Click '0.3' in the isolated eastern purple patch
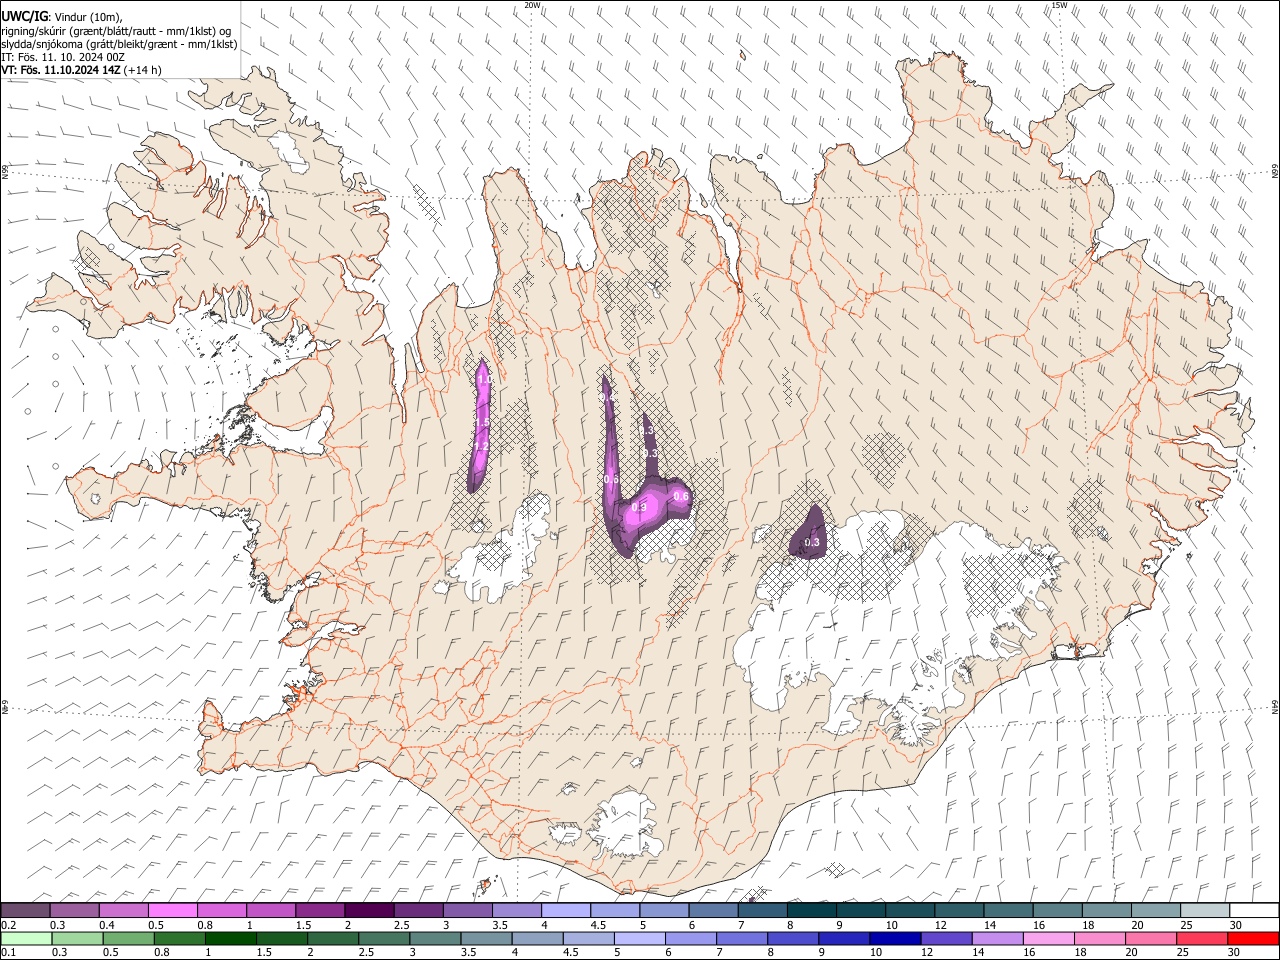The image size is (1280, 960). [x=812, y=542]
